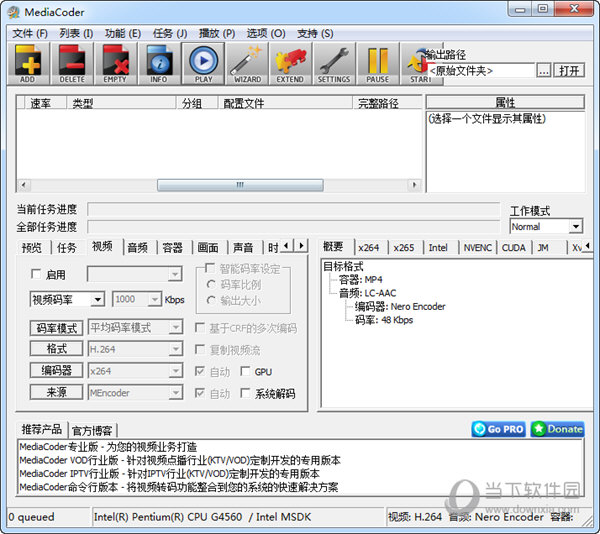Open the 播放 (P) menu

pyautogui.click(x=217, y=34)
